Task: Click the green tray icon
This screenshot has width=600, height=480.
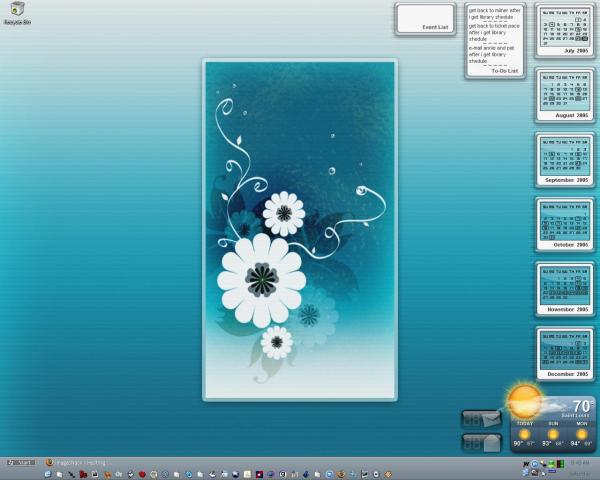Action: point(551,464)
